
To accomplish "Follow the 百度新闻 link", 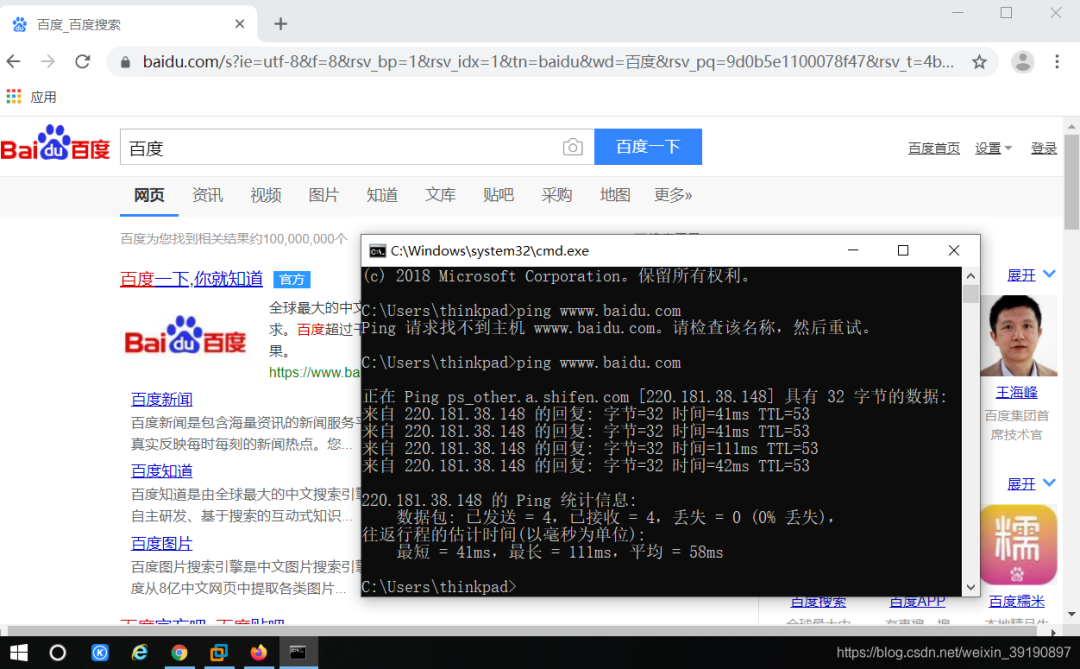I will click(161, 398).
